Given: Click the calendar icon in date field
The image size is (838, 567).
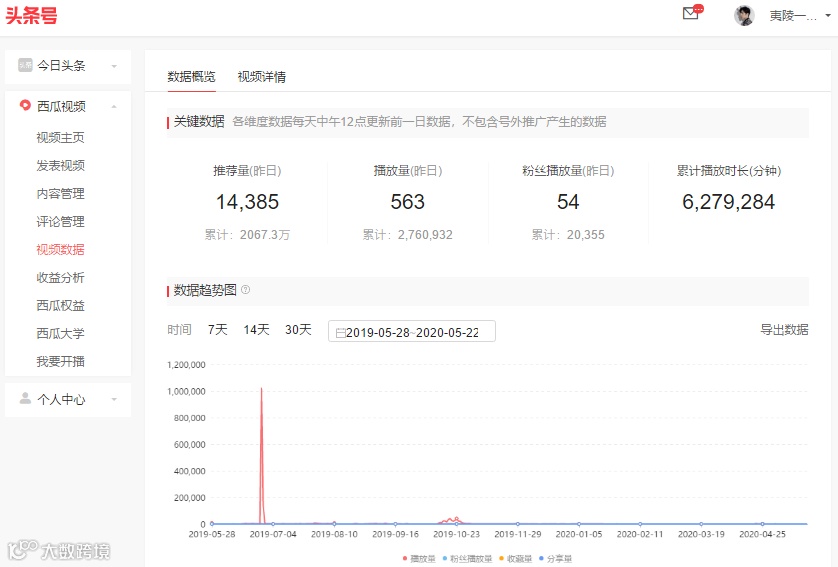Looking at the screenshot, I should (x=340, y=332).
